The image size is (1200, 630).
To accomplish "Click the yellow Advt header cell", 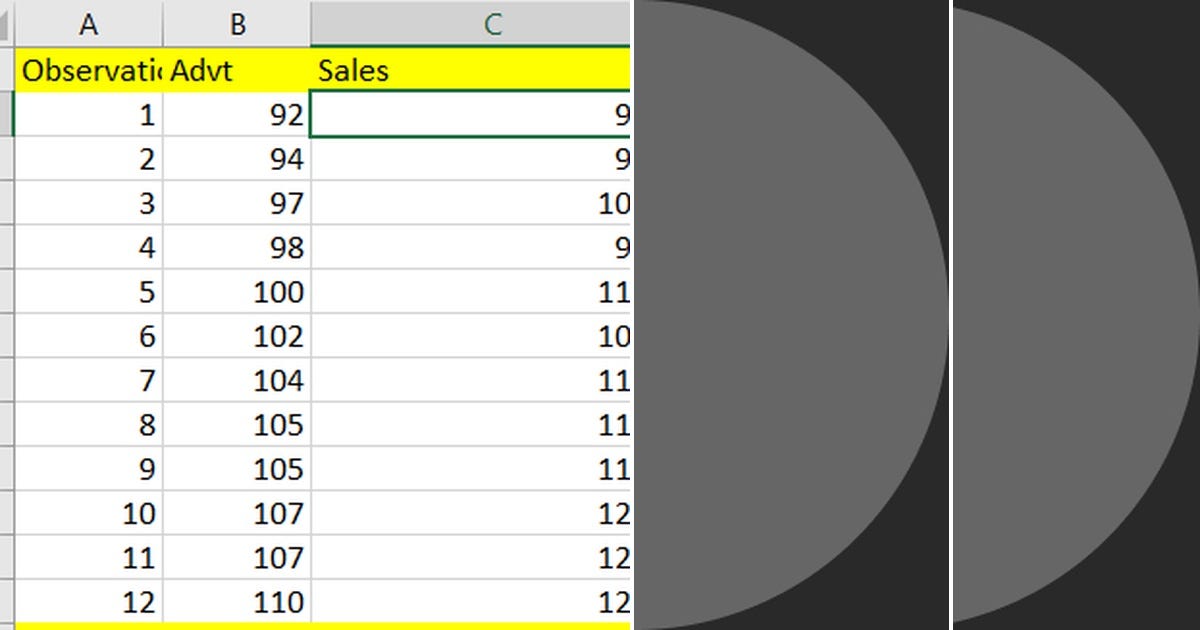I will pyautogui.click(x=237, y=70).
